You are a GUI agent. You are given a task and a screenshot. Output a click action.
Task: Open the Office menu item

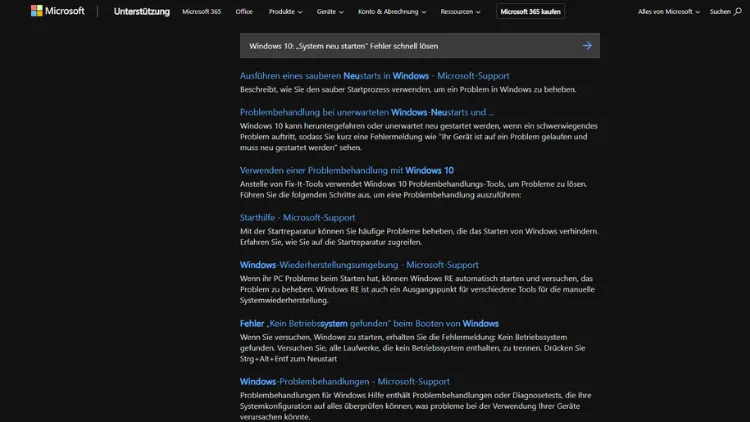(x=244, y=11)
